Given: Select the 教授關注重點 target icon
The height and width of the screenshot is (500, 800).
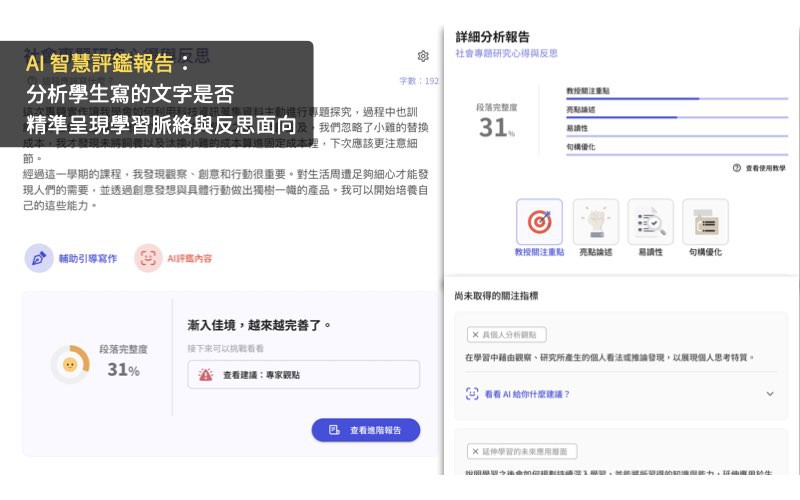Looking at the screenshot, I should pos(539,222).
